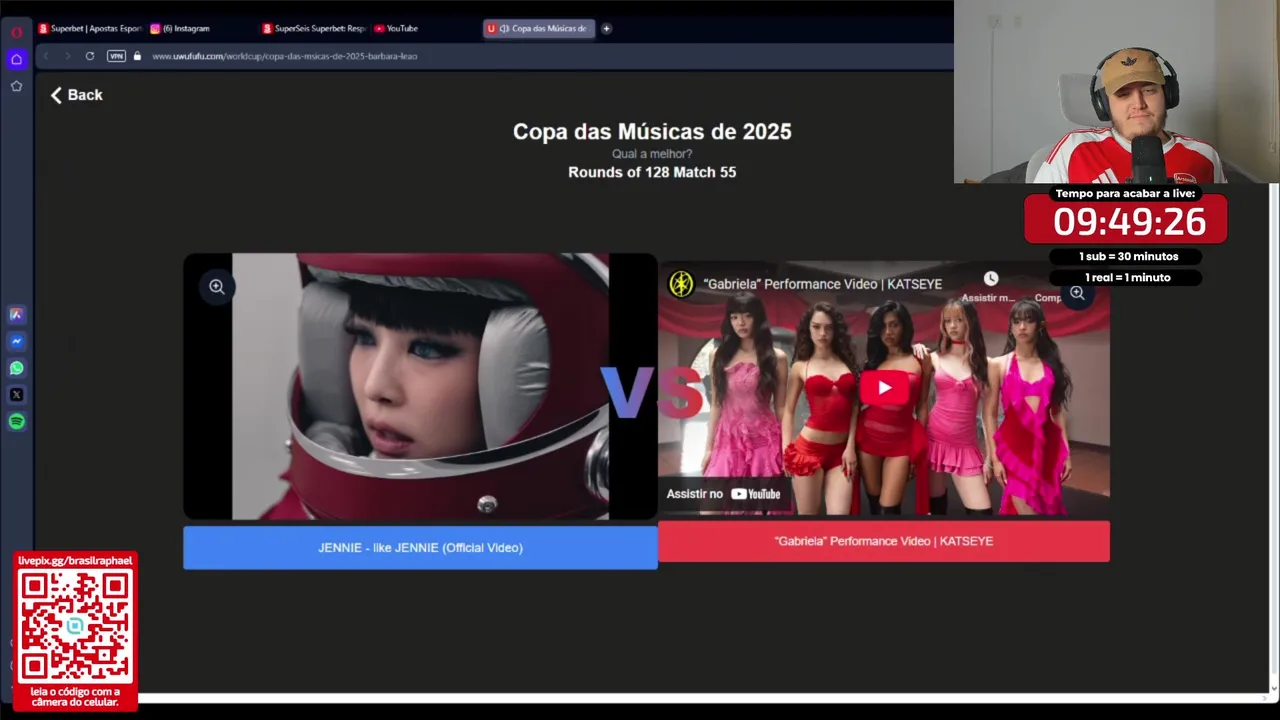Screen dimensions: 1280x720
Task: Select the Copa das Músicas tab
Action: 538,28
